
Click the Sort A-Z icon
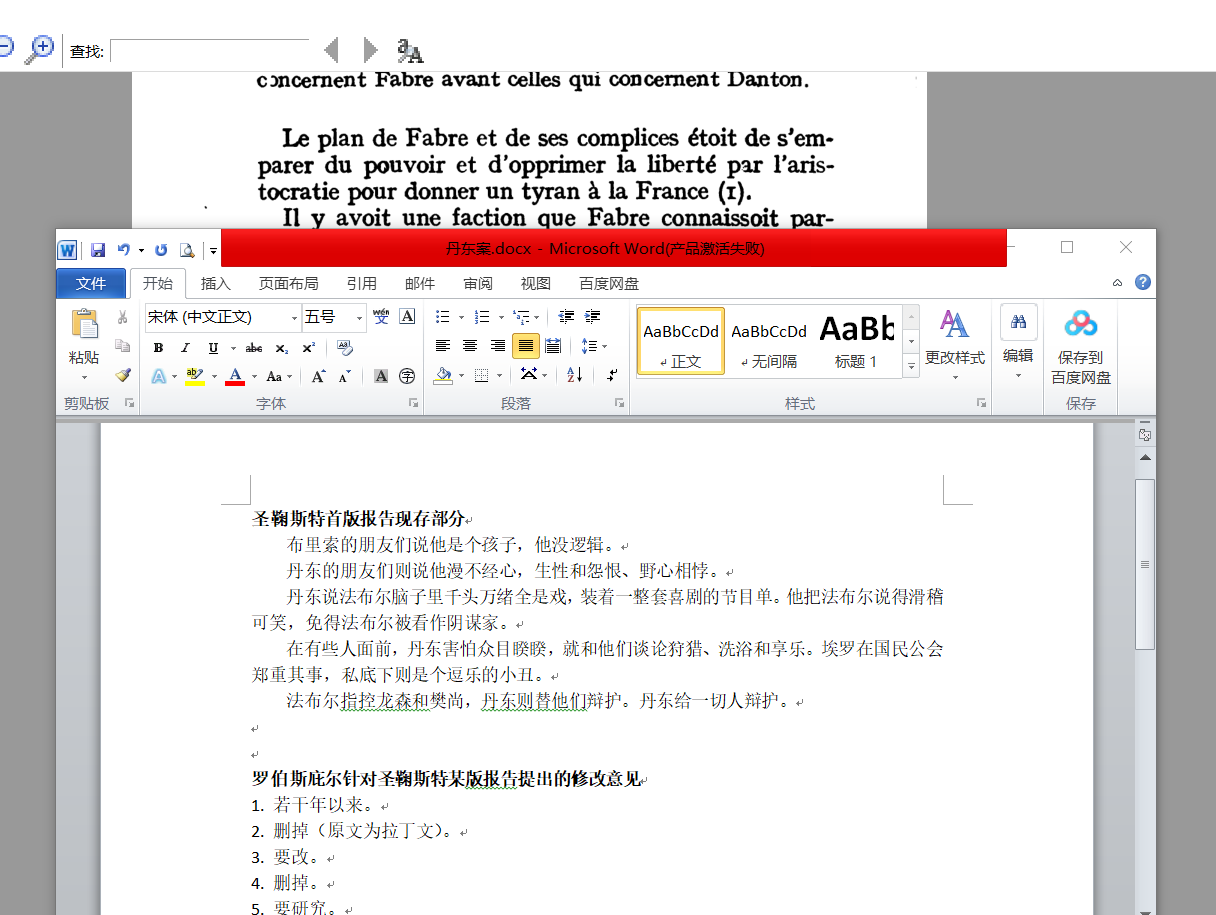[x=574, y=375]
